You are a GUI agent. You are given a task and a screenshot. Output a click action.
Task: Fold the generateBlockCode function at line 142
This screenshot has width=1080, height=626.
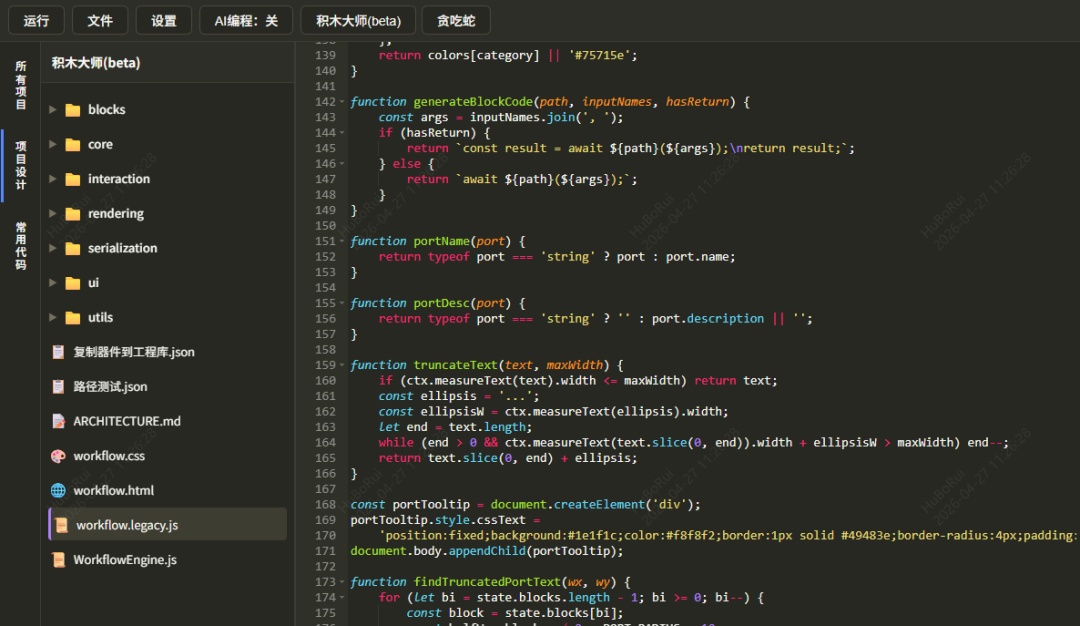(x=342, y=102)
